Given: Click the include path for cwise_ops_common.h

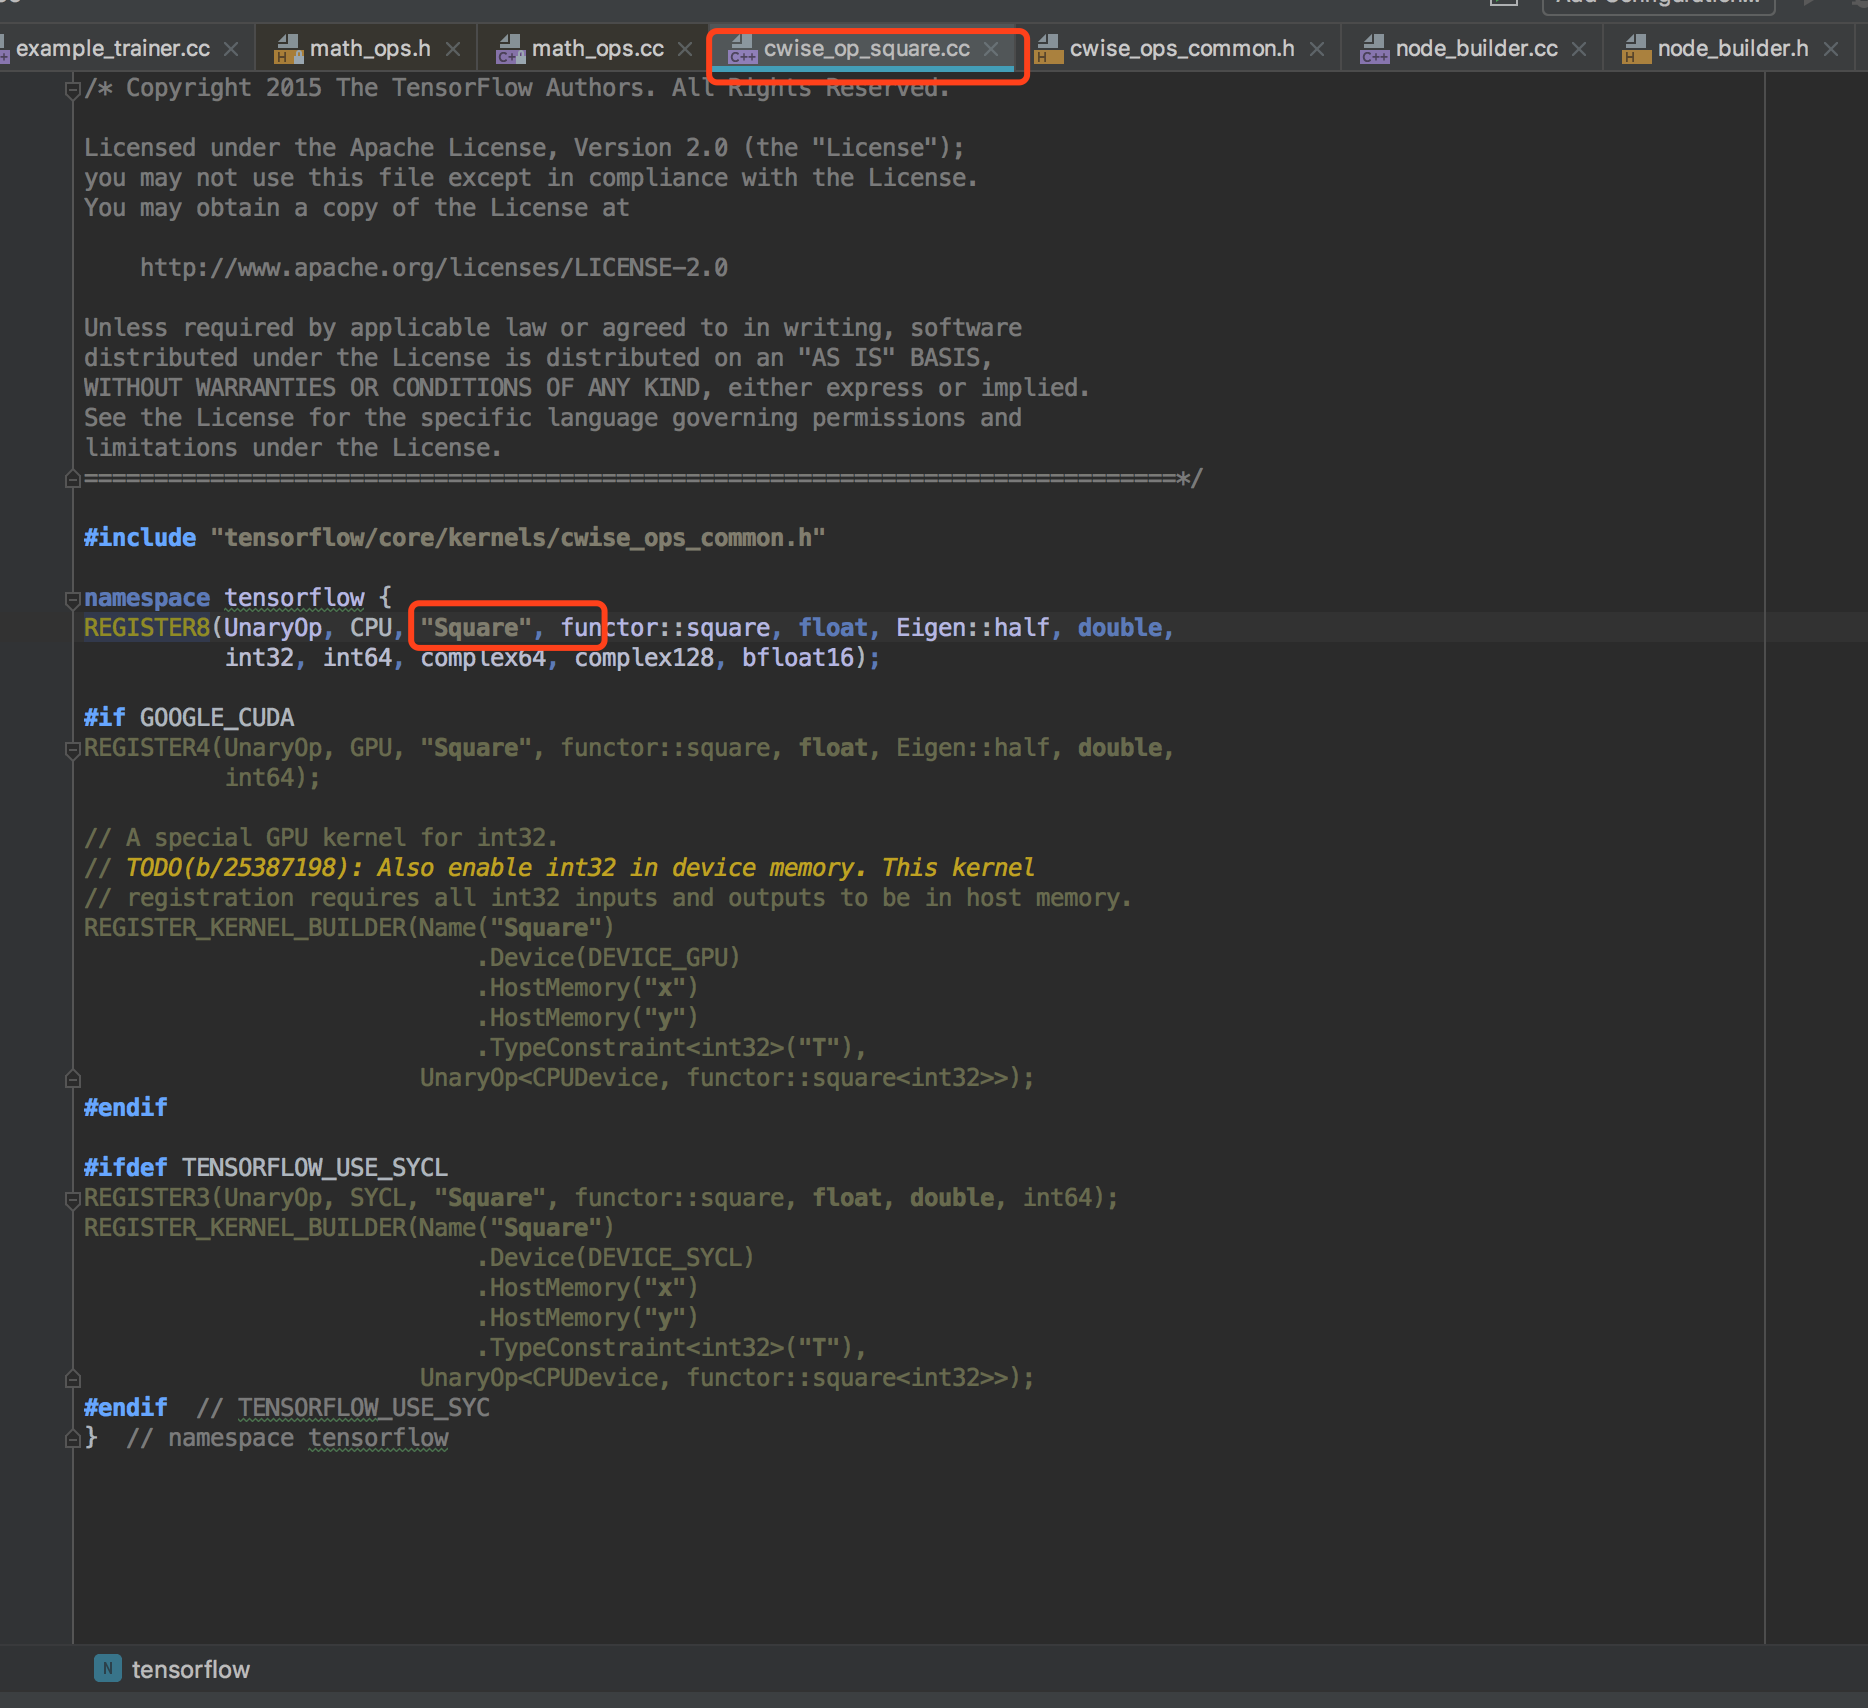Looking at the screenshot, I should click(x=517, y=538).
